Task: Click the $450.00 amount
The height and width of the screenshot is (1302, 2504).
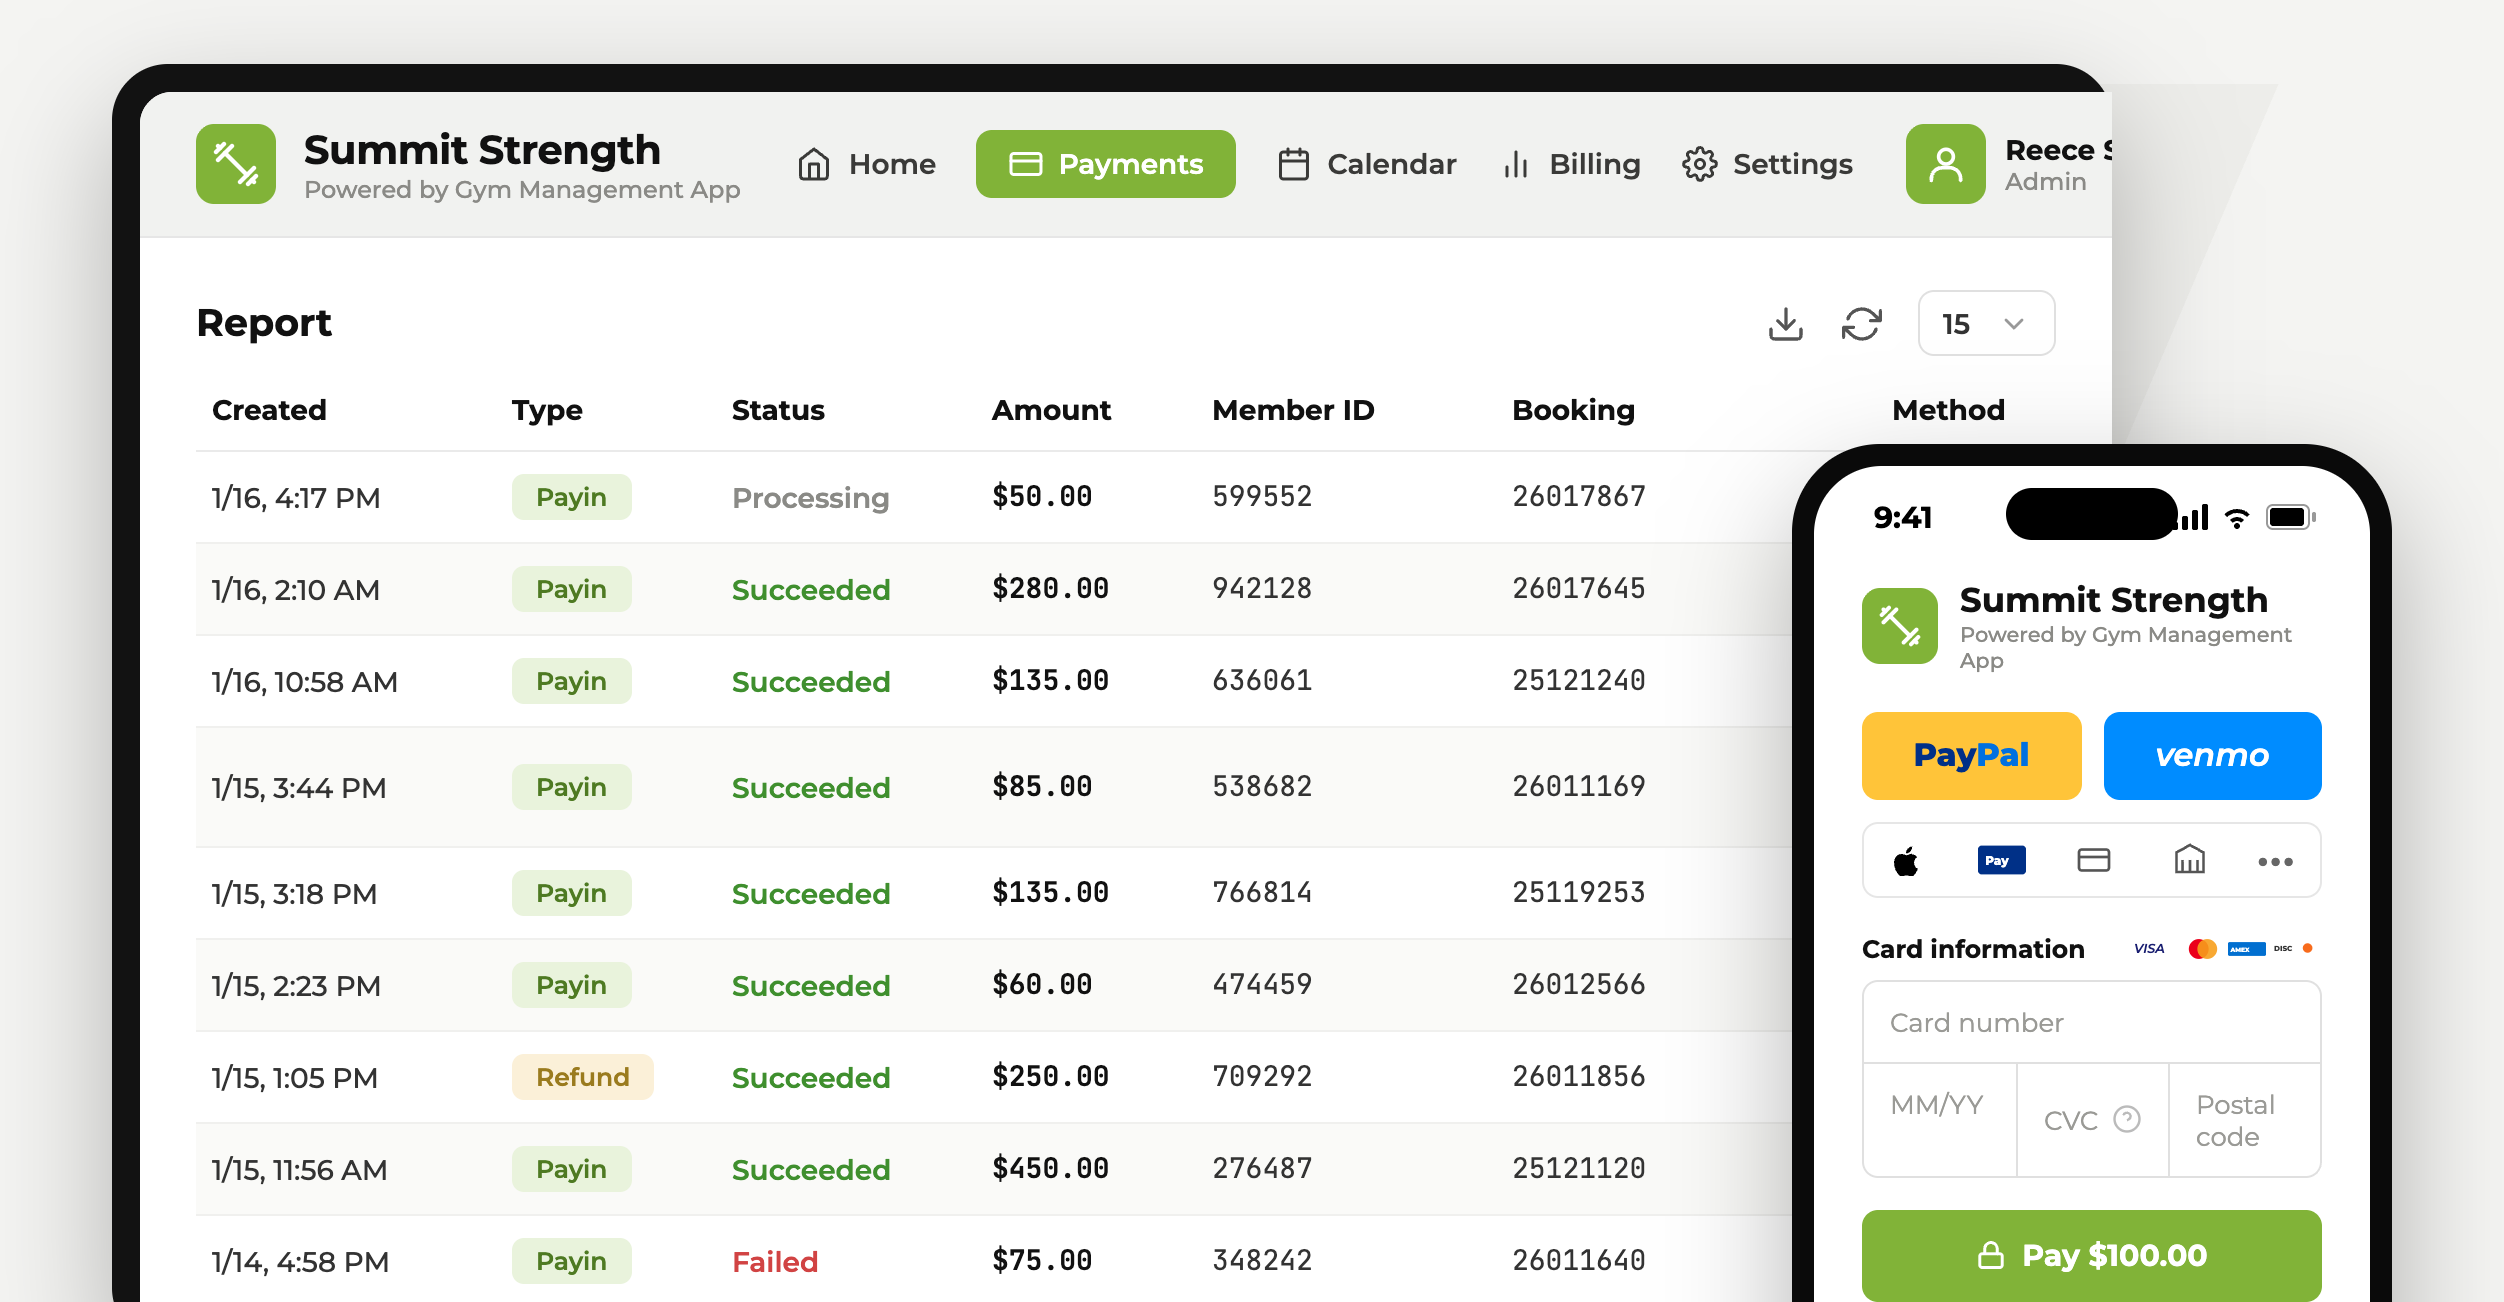Action: point(1050,1168)
